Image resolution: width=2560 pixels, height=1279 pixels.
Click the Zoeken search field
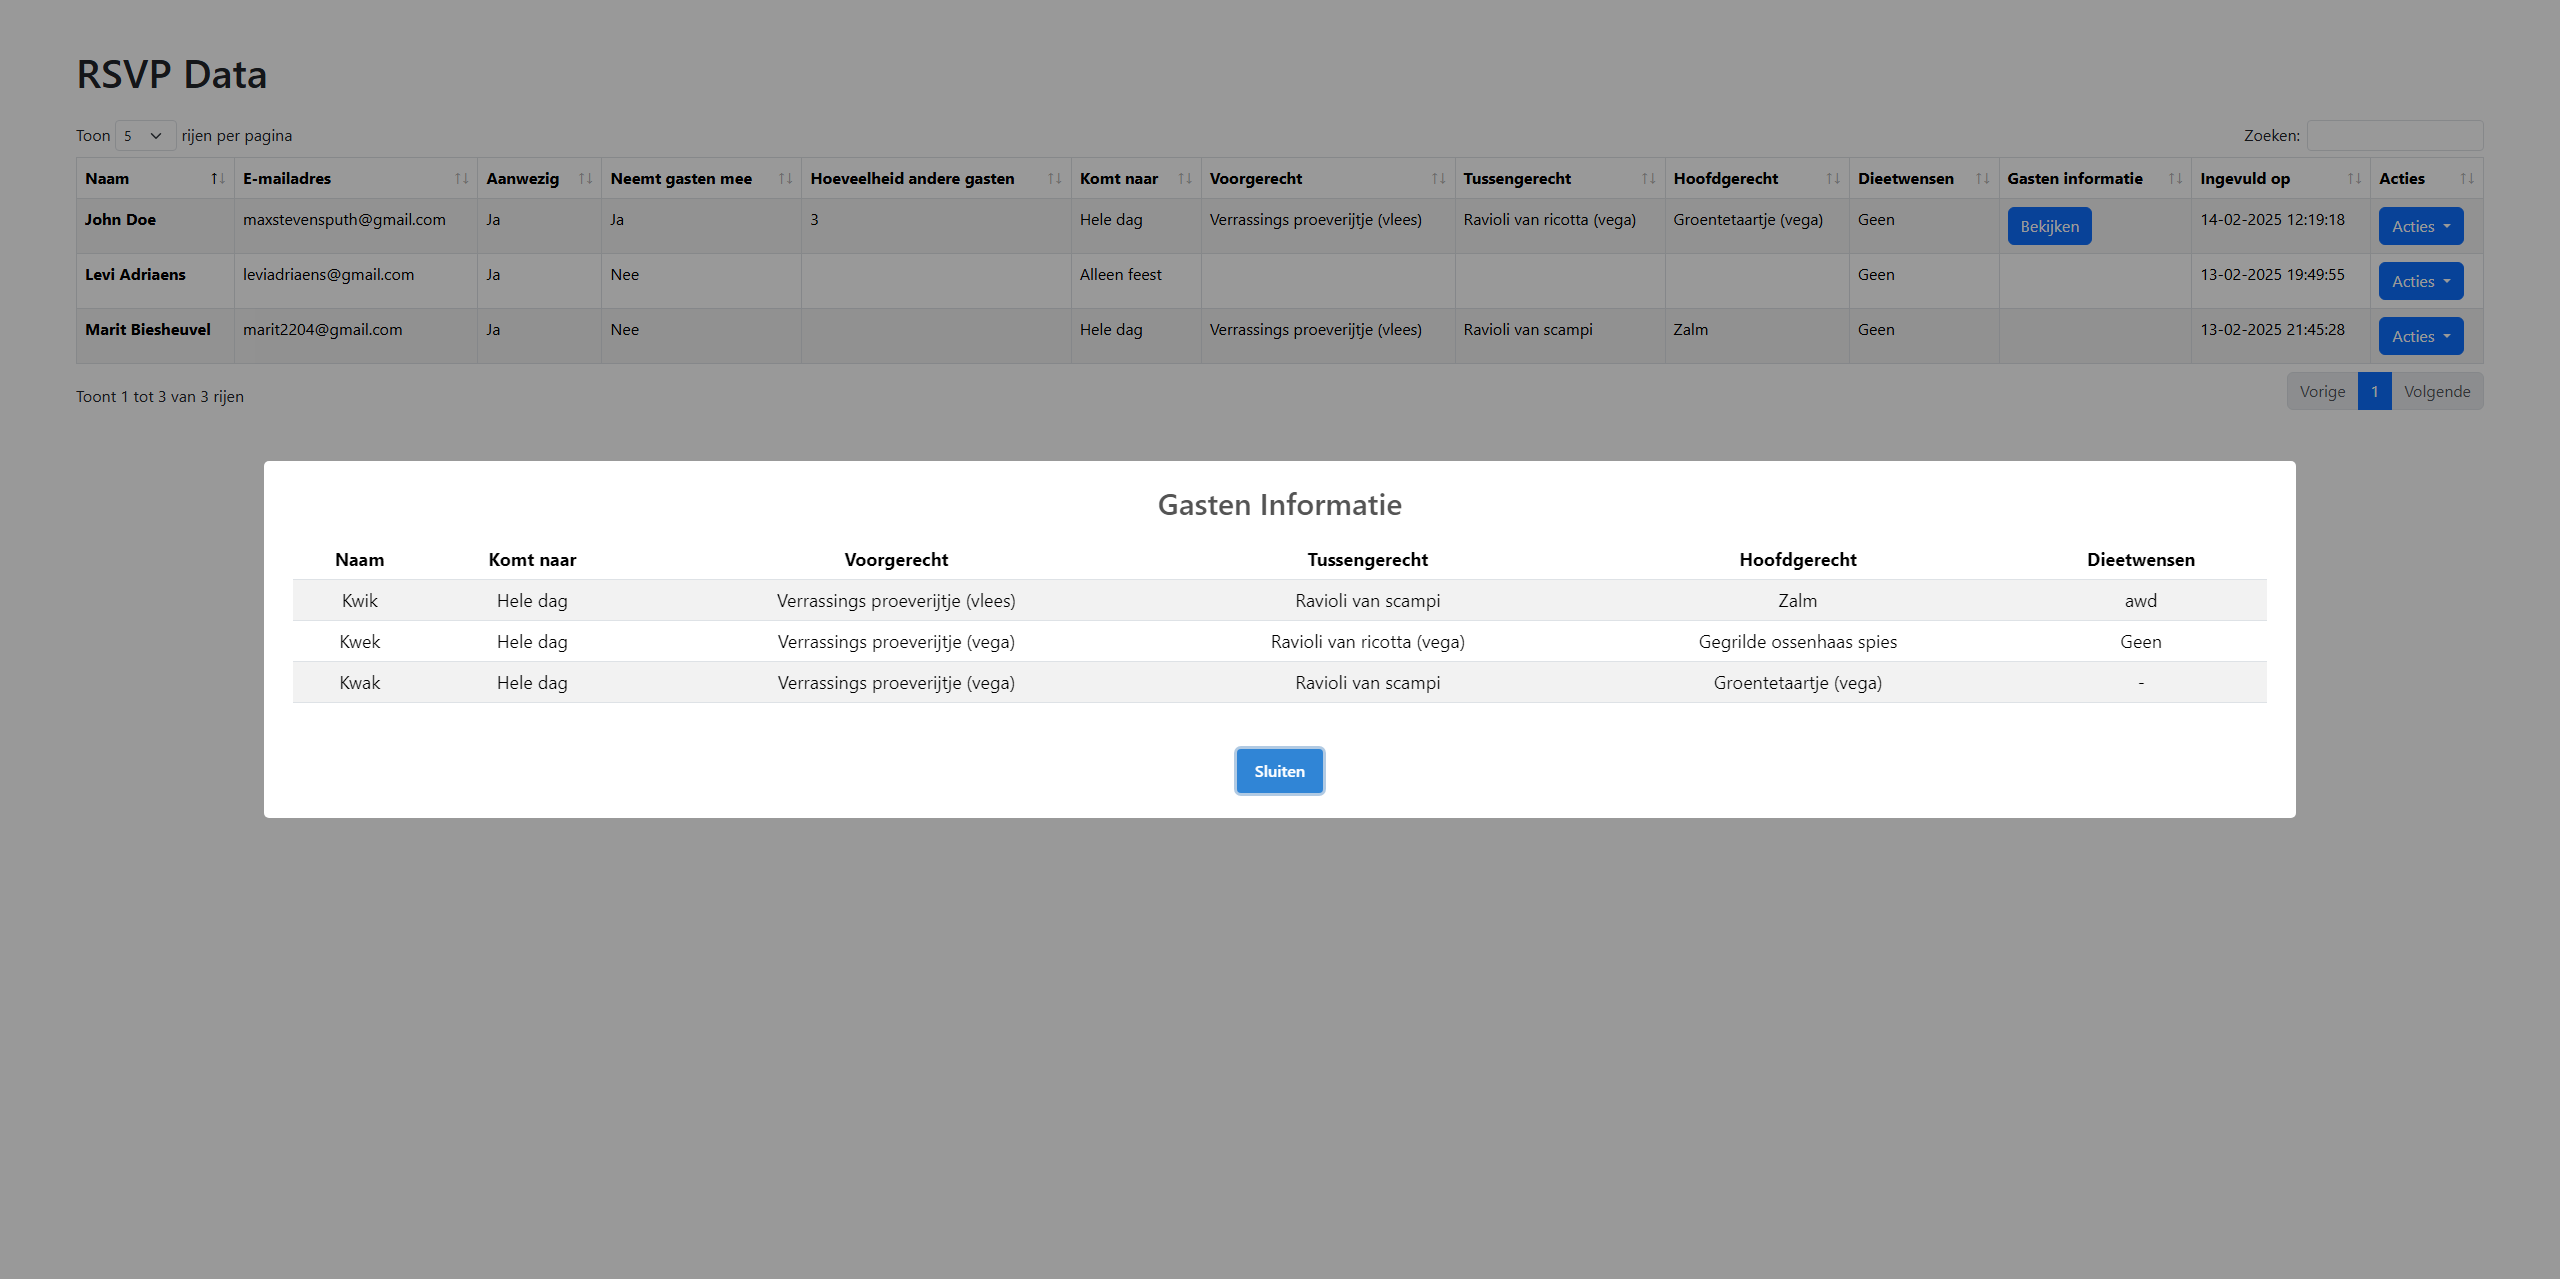[2394, 136]
